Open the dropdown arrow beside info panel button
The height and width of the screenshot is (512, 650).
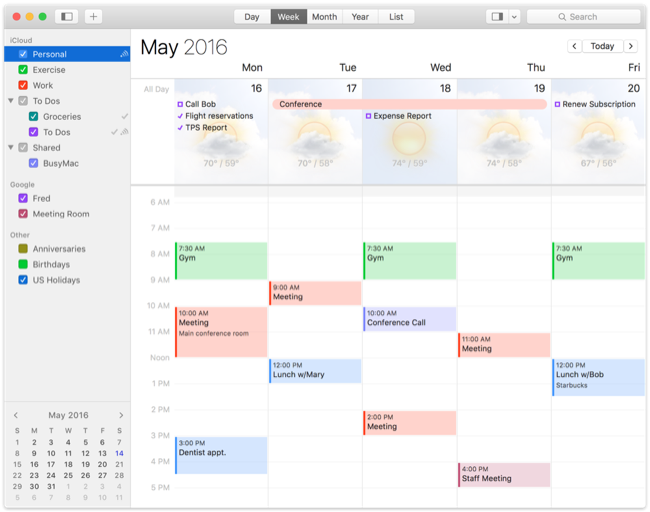coord(514,17)
